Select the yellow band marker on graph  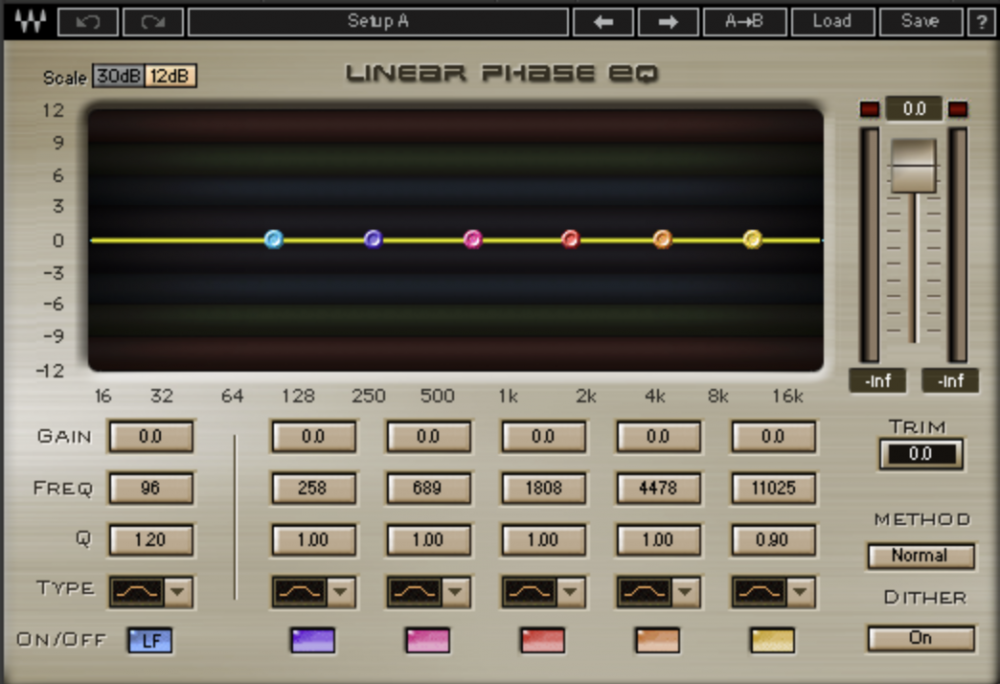click(753, 239)
